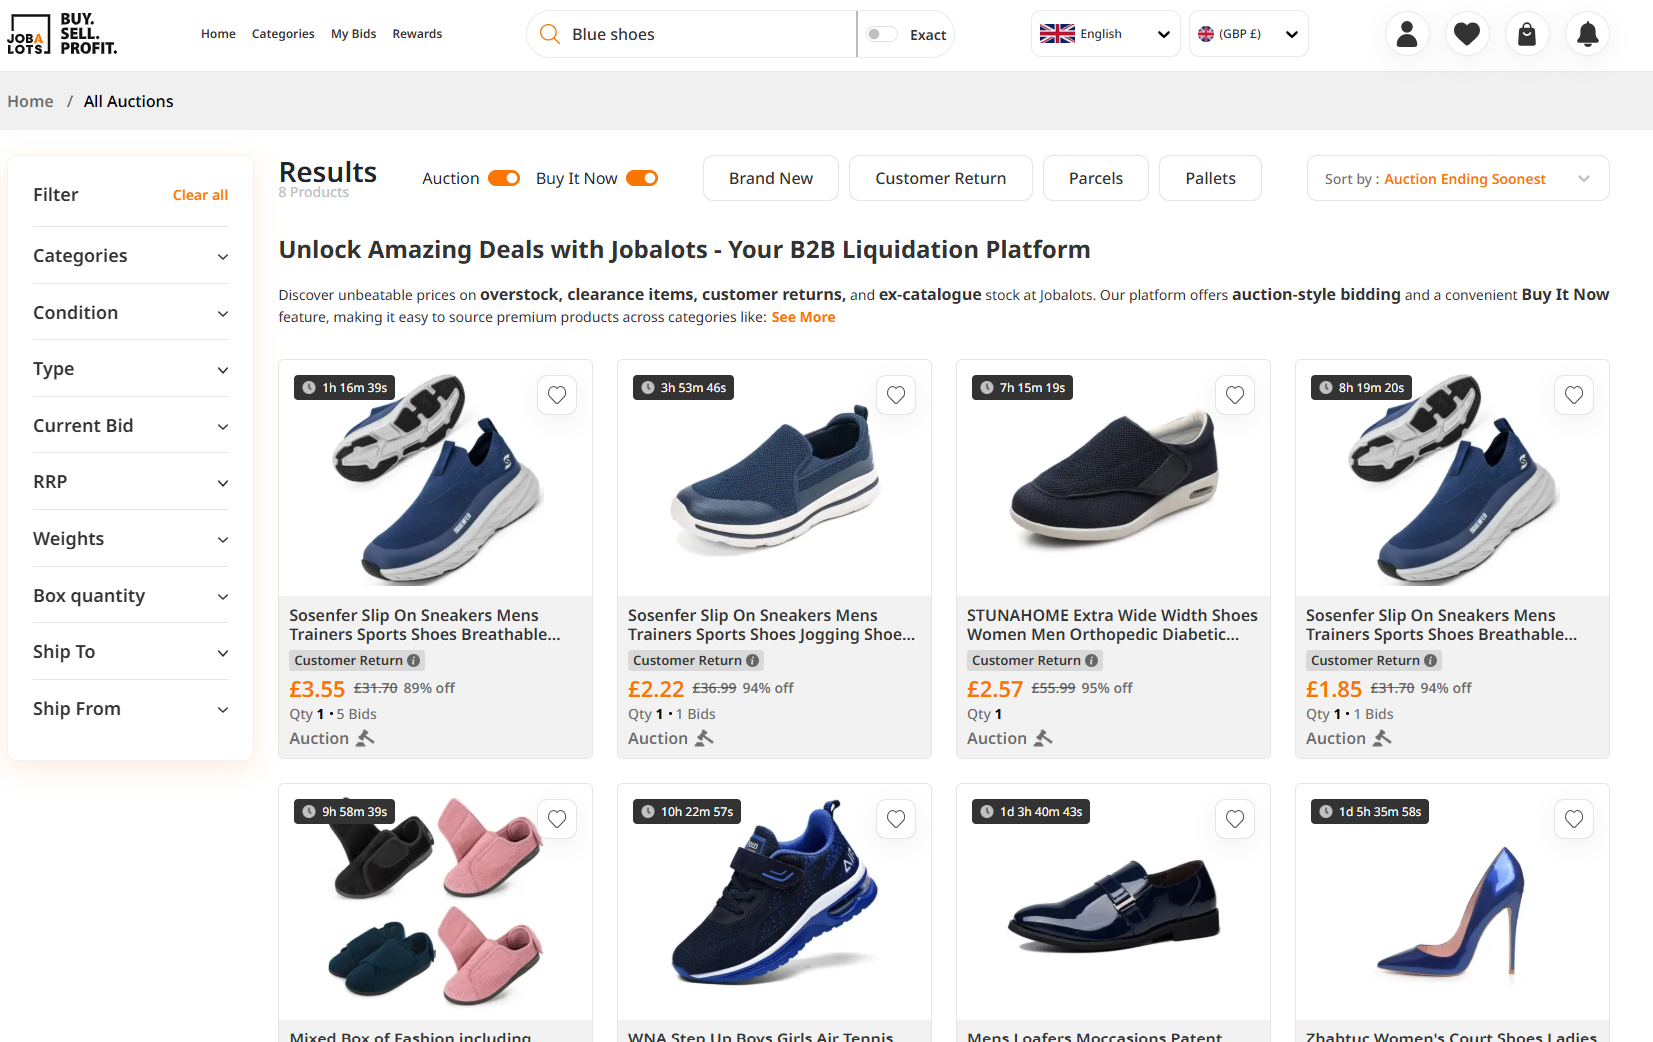The width and height of the screenshot is (1653, 1042).
Task: Open the Home menu item
Action: click(218, 34)
